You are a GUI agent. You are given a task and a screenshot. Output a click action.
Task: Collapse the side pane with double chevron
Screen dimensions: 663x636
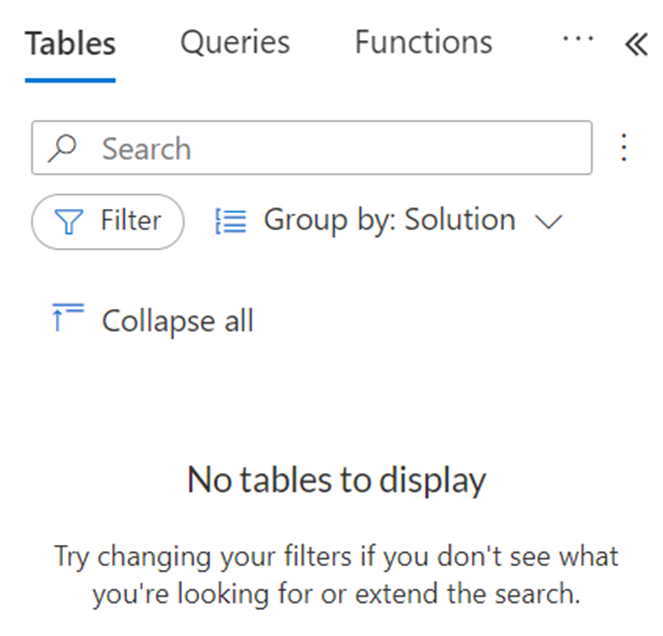point(636,44)
